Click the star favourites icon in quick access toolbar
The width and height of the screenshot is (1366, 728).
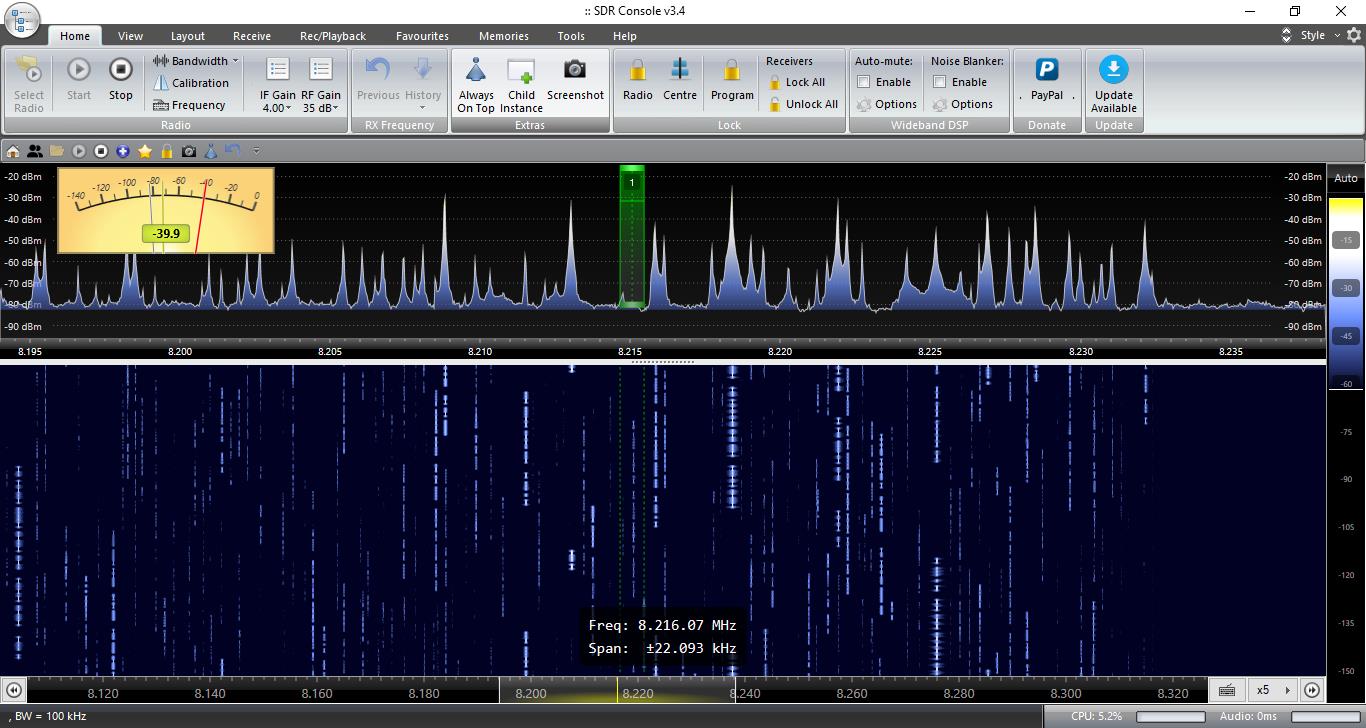point(145,151)
